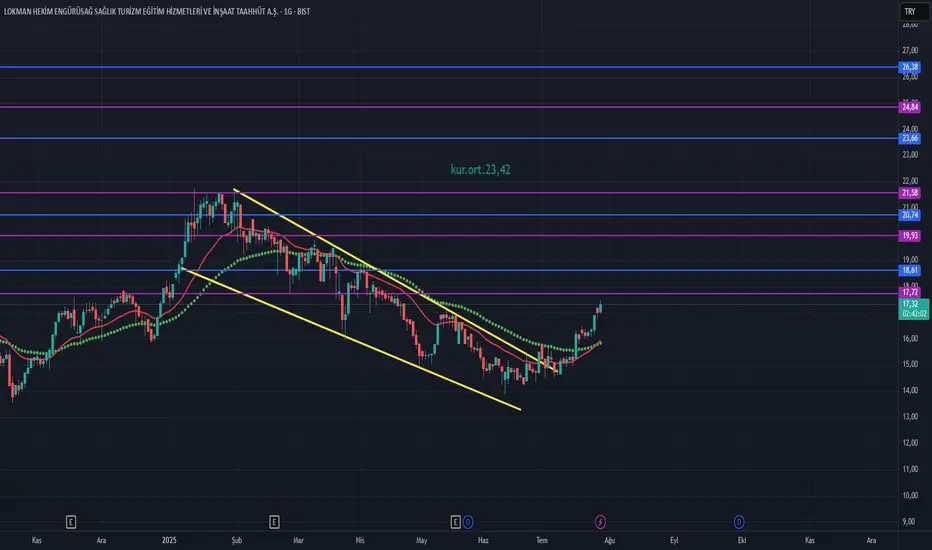Click the May month label on time axis
This screenshot has height=550, width=932.
click(421, 540)
